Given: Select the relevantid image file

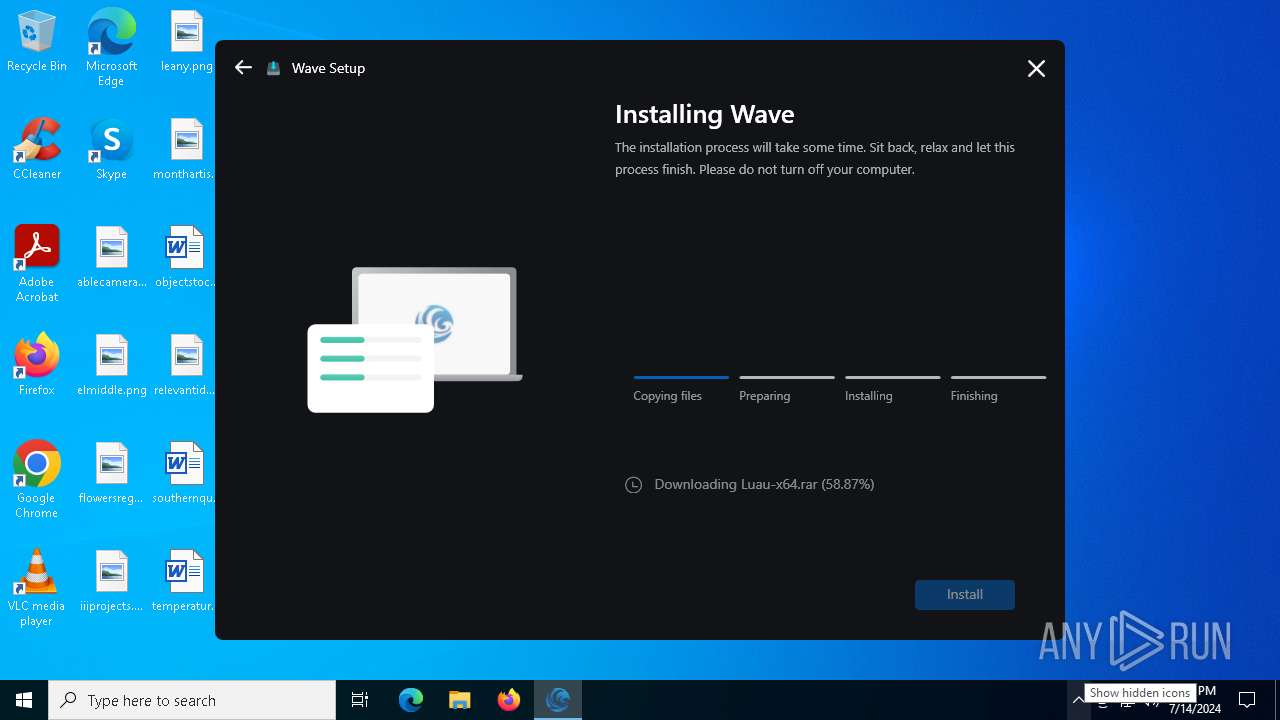Looking at the screenshot, I should point(185,365).
